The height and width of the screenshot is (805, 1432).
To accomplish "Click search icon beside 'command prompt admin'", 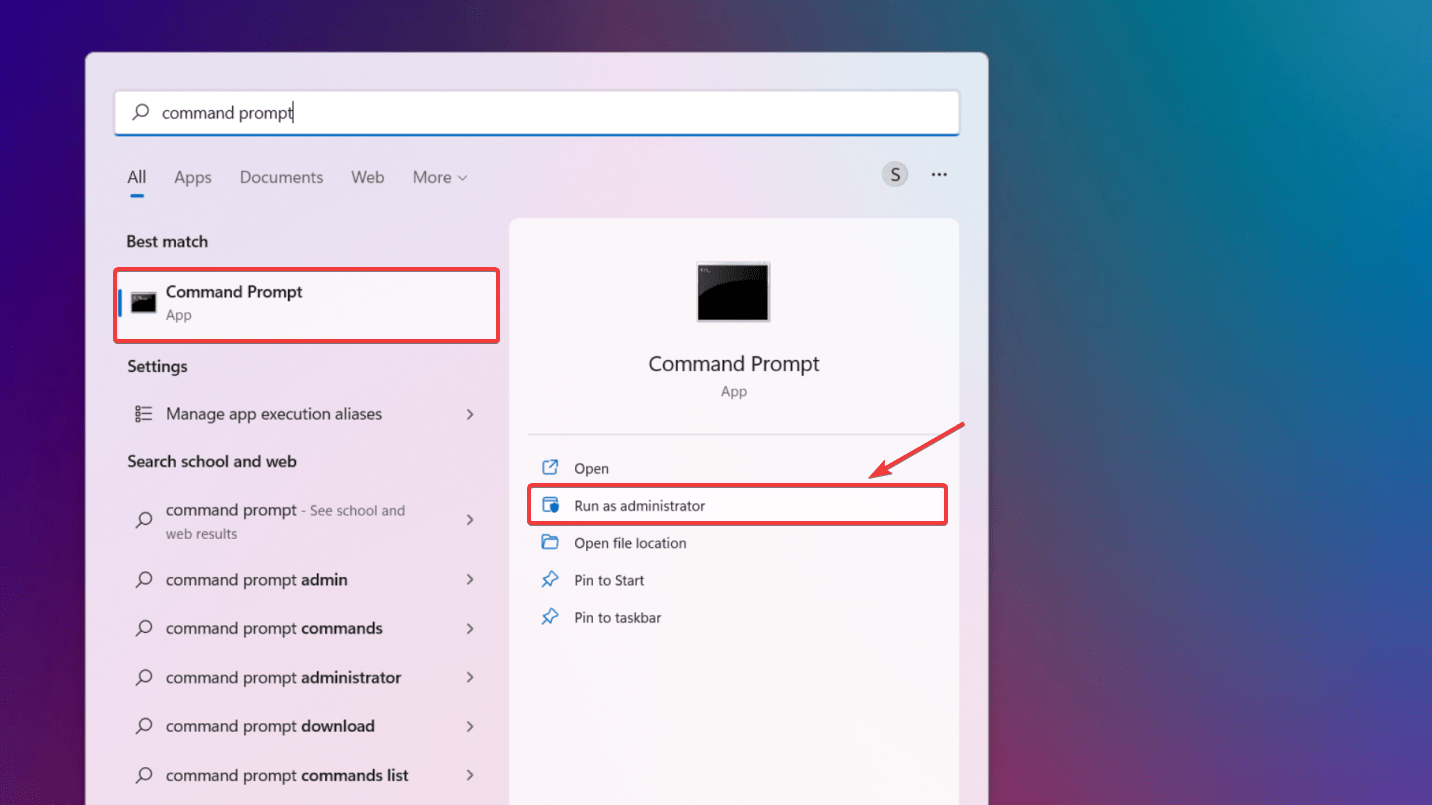I will coord(144,580).
